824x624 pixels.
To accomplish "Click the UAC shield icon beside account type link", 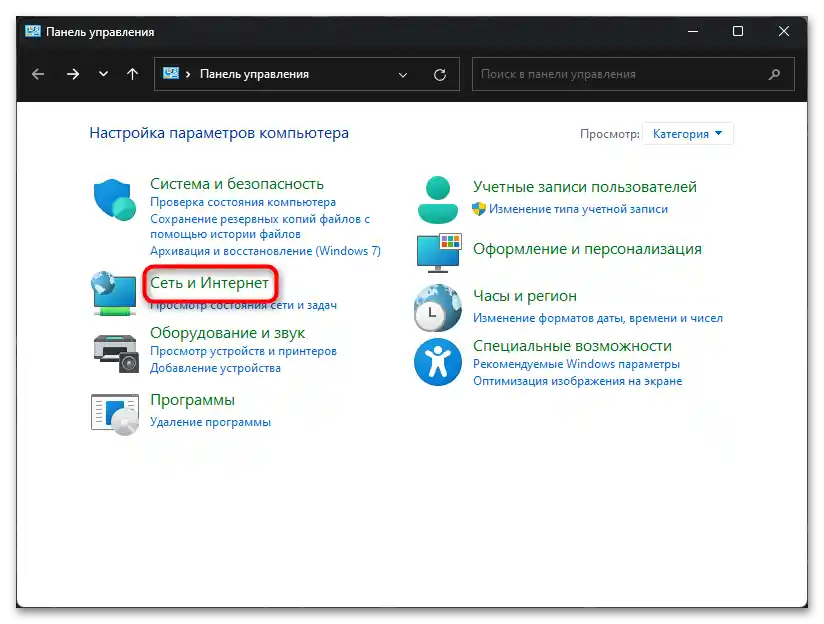I will pos(479,209).
